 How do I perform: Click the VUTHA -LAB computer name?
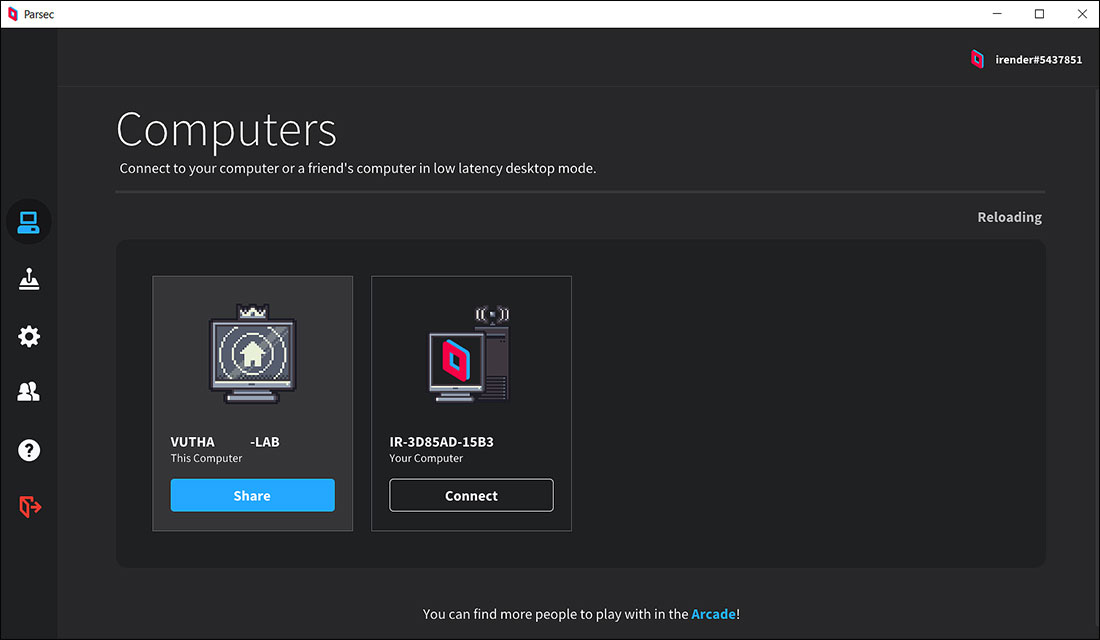tap(224, 441)
